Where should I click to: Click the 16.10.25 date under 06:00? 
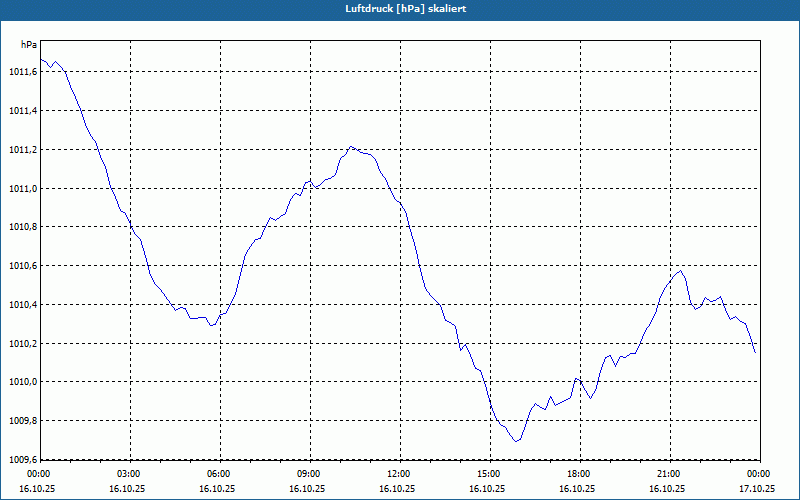[217, 488]
